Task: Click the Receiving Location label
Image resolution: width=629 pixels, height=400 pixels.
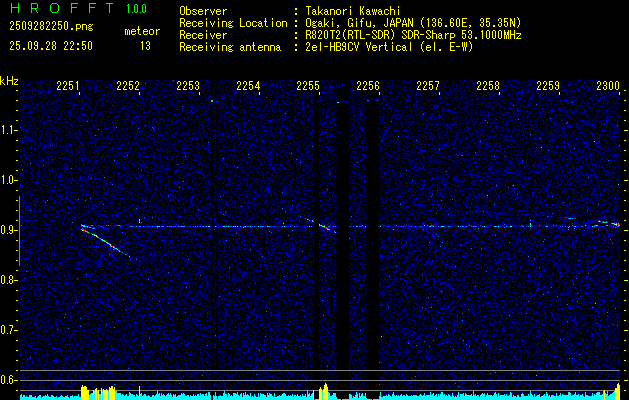Action: pyautogui.click(x=233, y=23)
